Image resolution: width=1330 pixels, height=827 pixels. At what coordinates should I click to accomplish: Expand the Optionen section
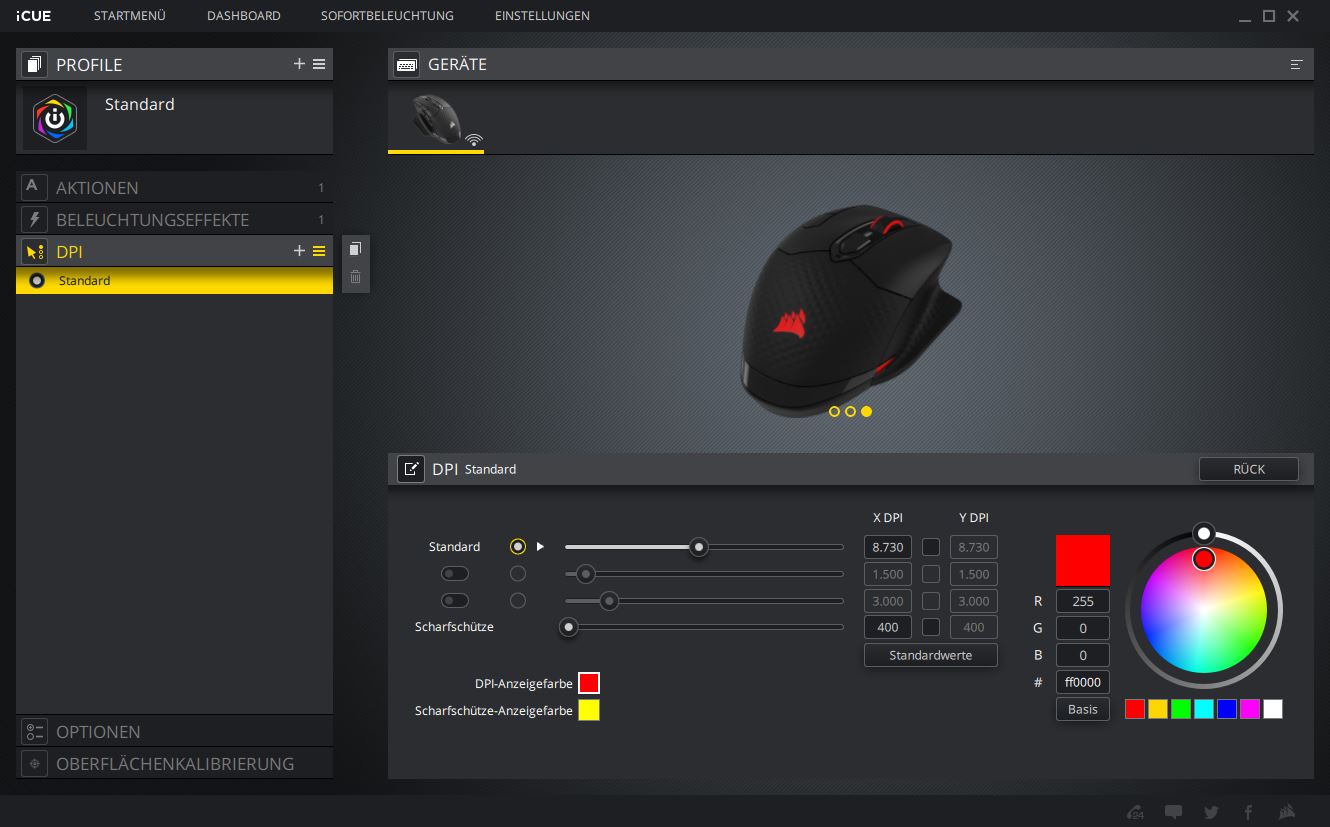[174, 731]
